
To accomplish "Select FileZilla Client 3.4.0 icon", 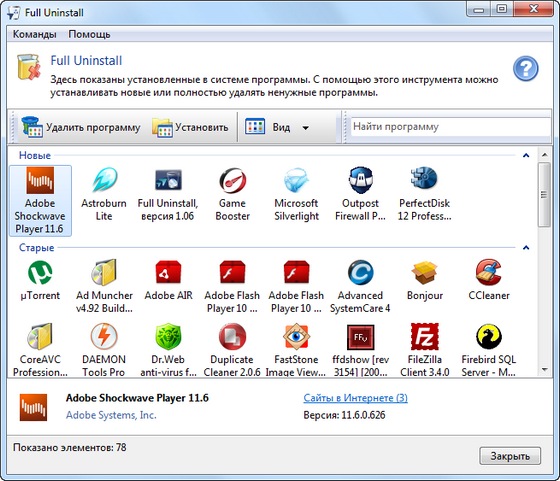I will tap(424, 336).
